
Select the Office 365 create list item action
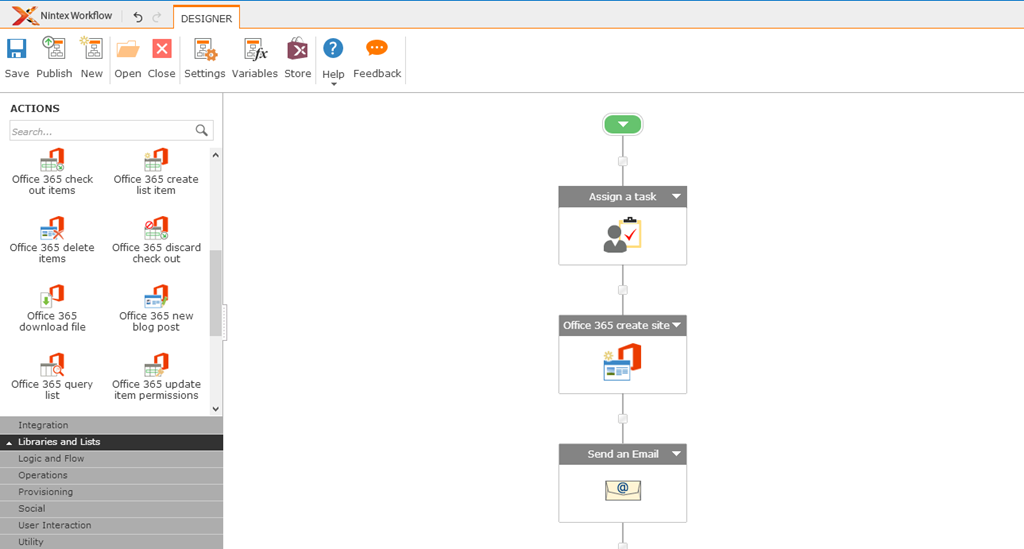[156, 172]
